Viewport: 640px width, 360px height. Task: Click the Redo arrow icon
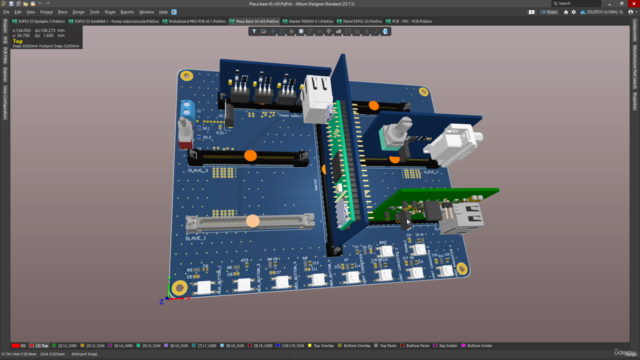click(48, 4)
